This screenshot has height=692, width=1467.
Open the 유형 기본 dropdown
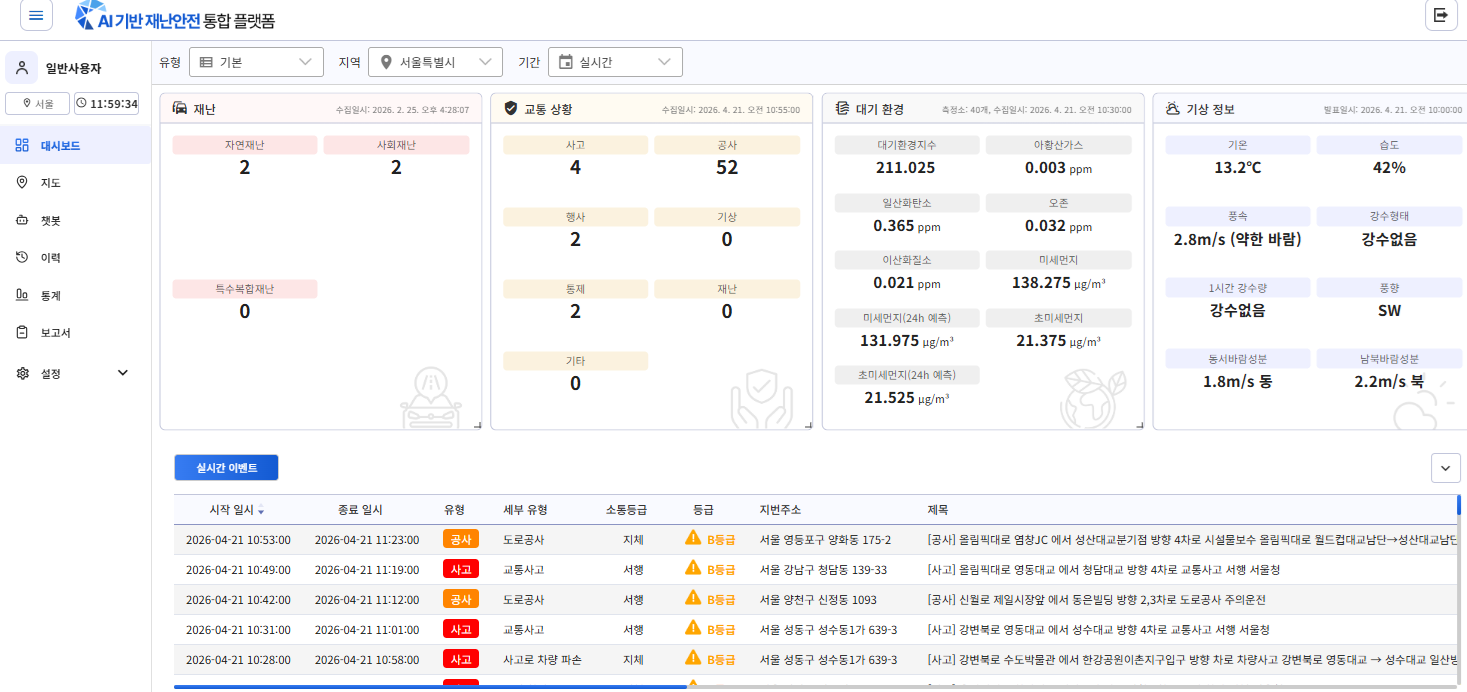(x=256, y=62)
